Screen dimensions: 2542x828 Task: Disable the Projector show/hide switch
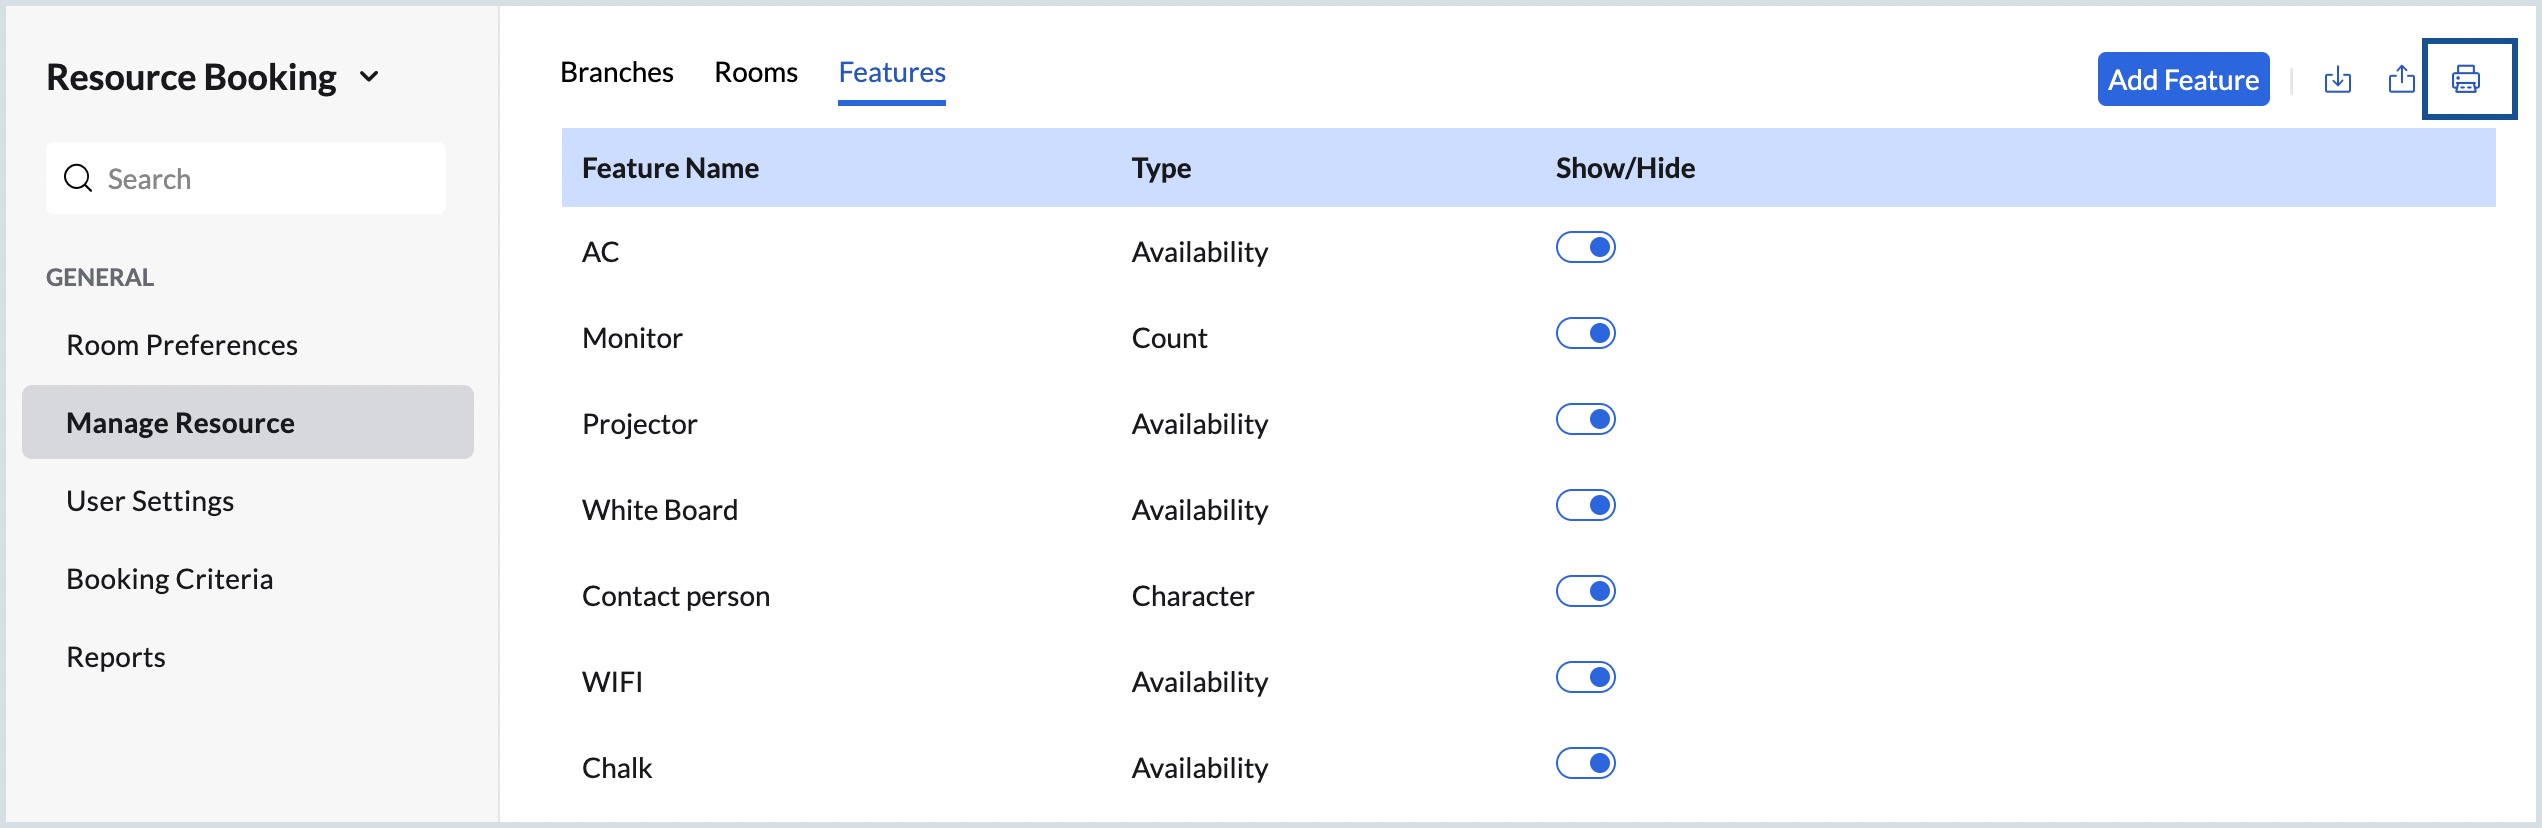pyautogui.click(x=1585, y=419)
